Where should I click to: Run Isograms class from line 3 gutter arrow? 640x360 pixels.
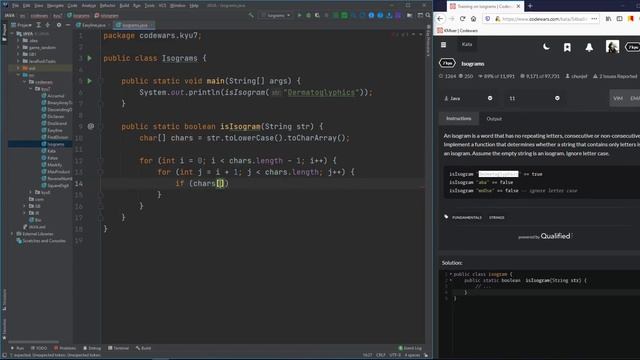click(x=89, y=58)
